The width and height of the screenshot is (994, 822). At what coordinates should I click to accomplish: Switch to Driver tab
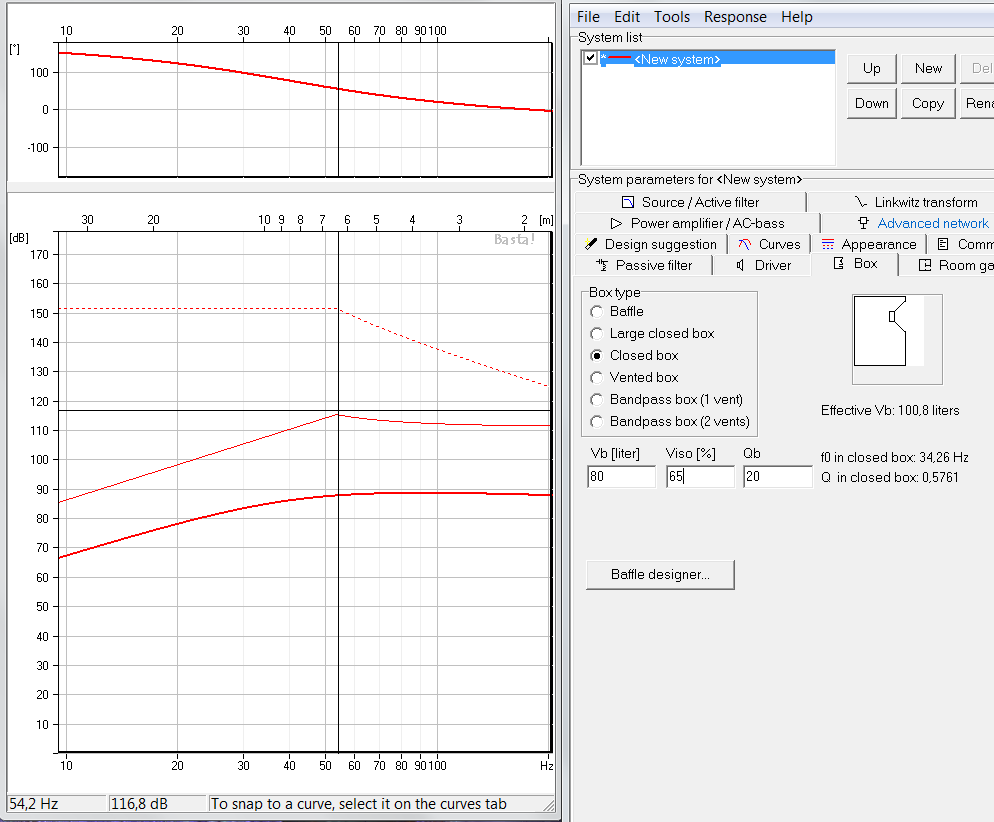coord(763,265)
